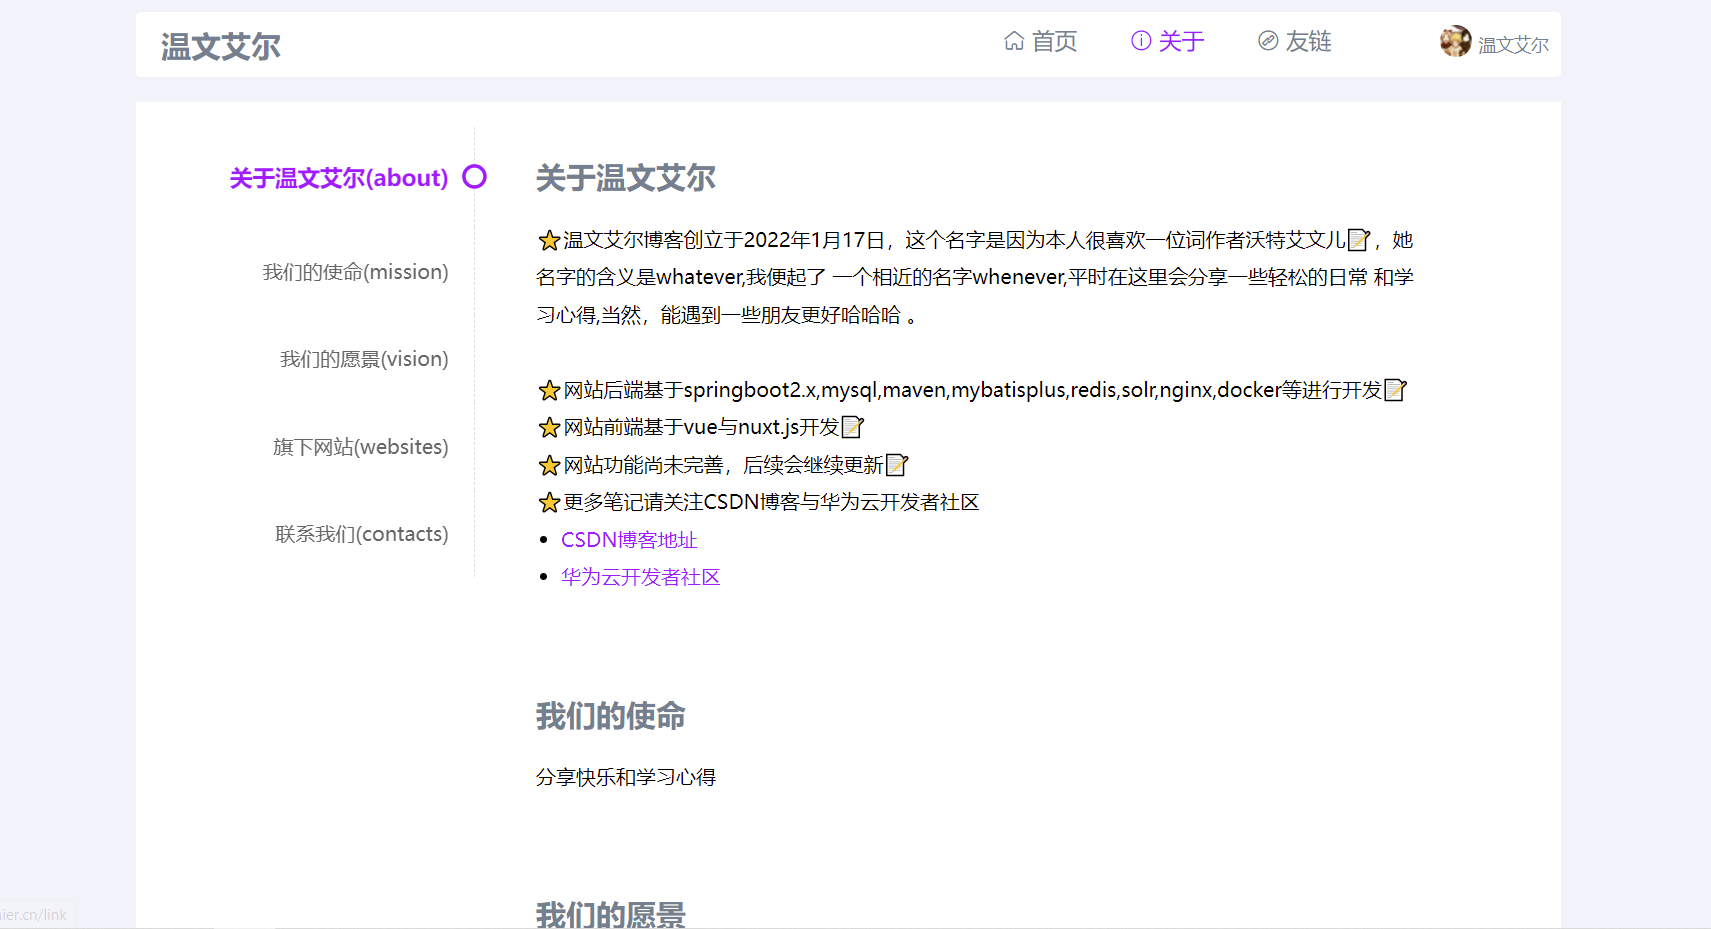Click the purple circle anchor marker
The height and width of the screenshot is (929, 1711).
474,177
